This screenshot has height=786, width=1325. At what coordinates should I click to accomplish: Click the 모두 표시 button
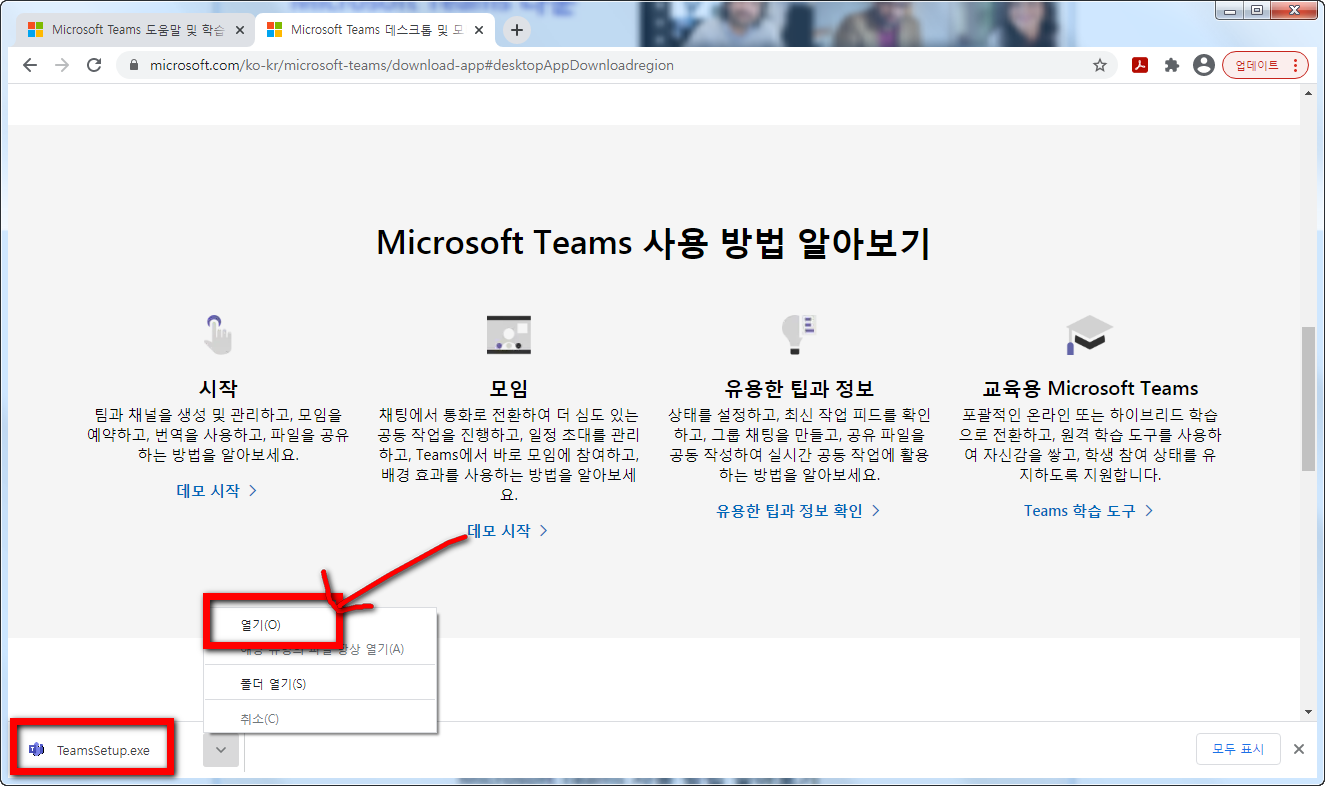(1238, 749)
